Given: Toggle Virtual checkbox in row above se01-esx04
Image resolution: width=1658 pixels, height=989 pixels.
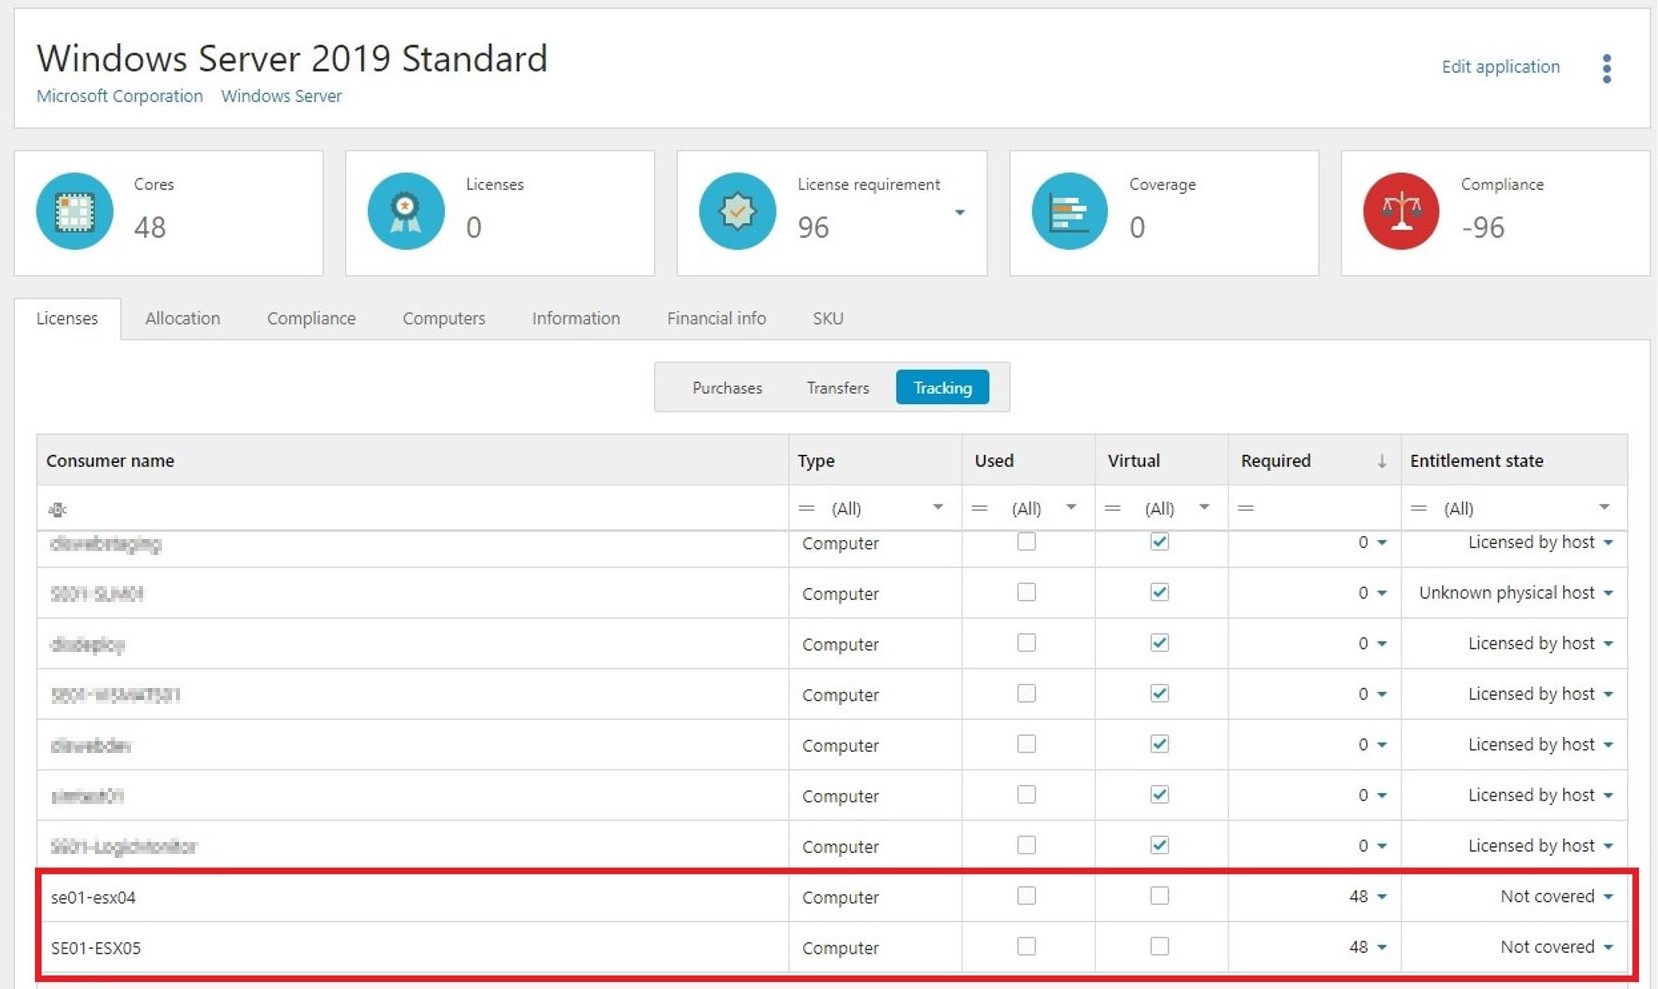Looking at the screenshot, I should point(1159,845).
